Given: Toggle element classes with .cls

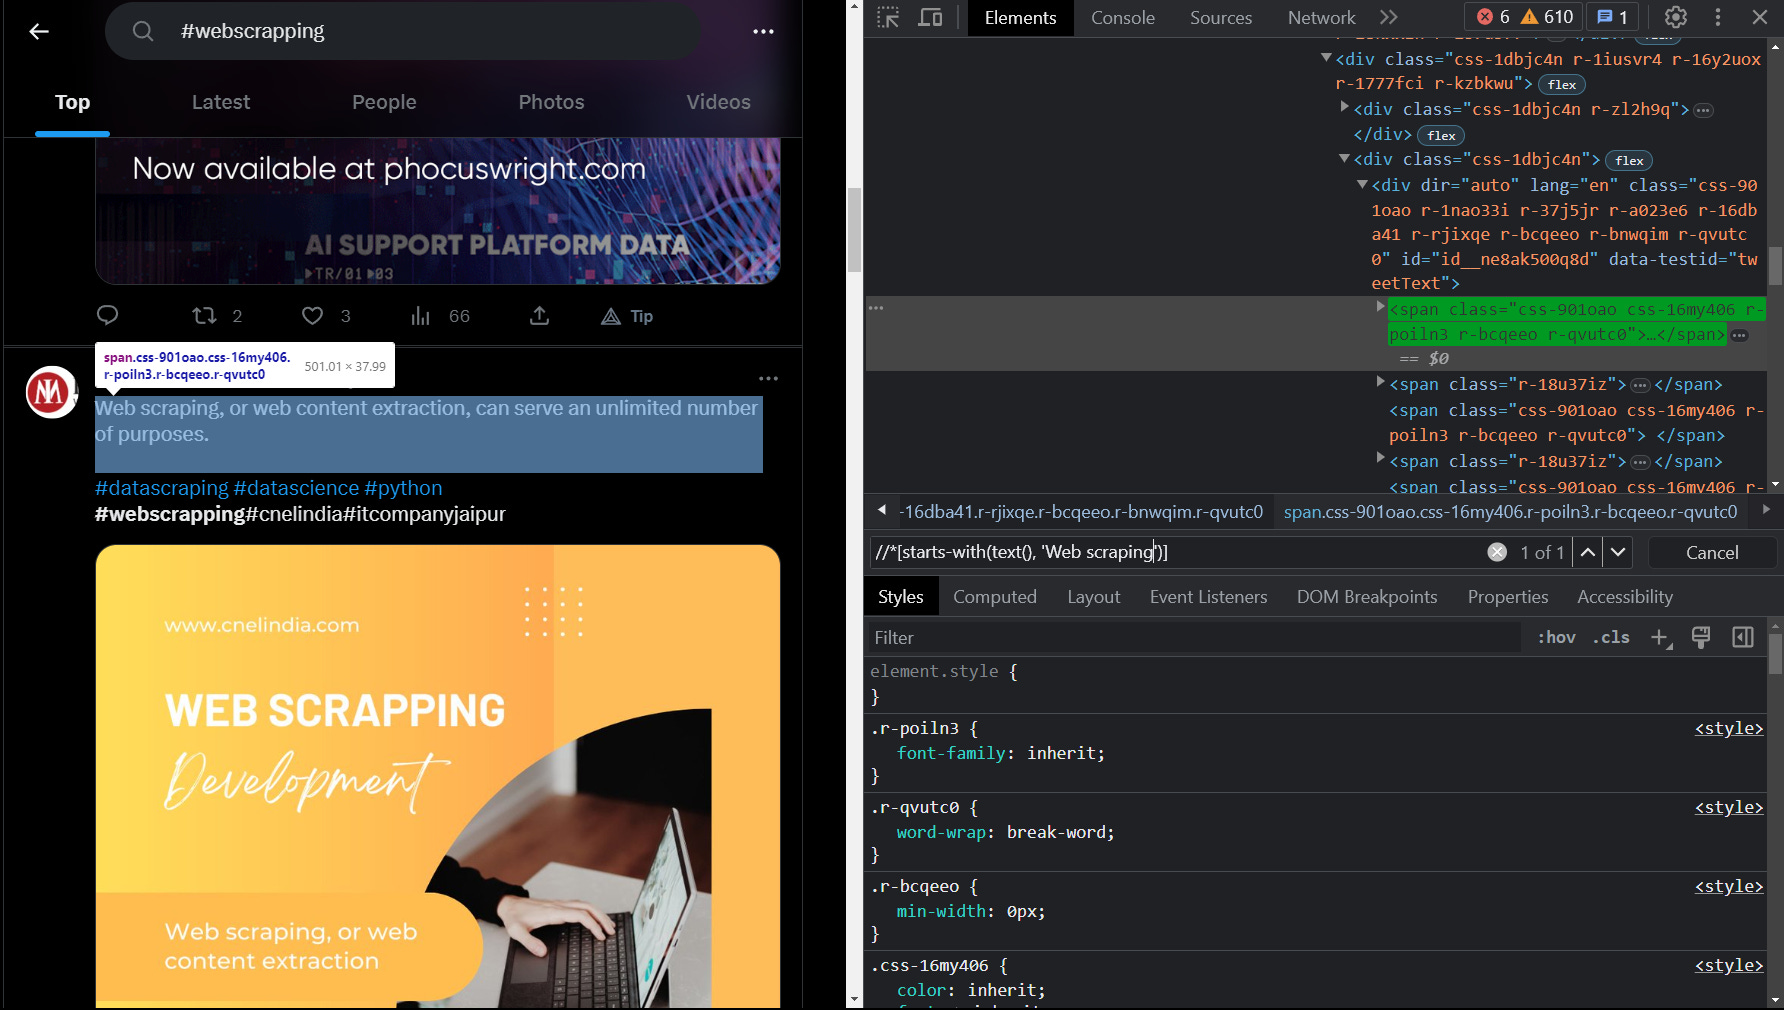Looking at the screenshot, I should [1610, 637].
